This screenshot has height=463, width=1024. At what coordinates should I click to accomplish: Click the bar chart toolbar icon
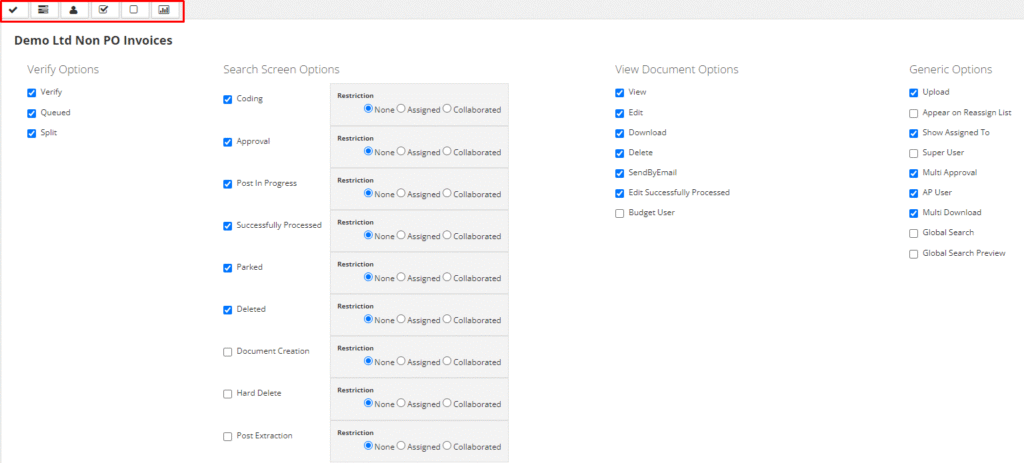(x=164, y=10)
